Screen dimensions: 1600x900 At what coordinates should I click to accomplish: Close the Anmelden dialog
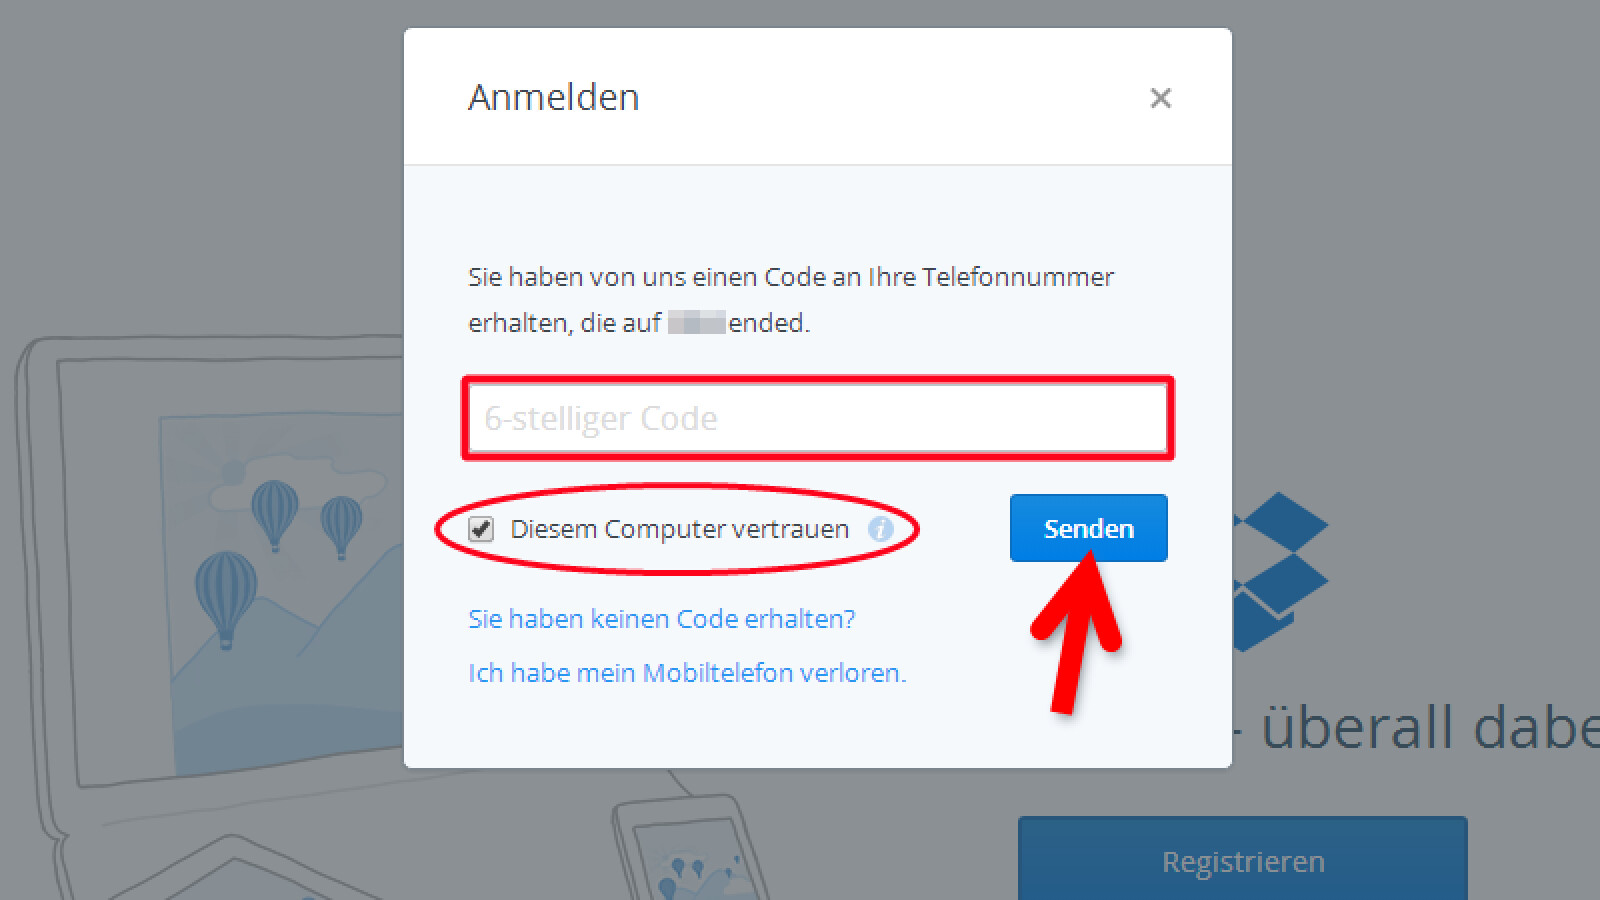1160,98
